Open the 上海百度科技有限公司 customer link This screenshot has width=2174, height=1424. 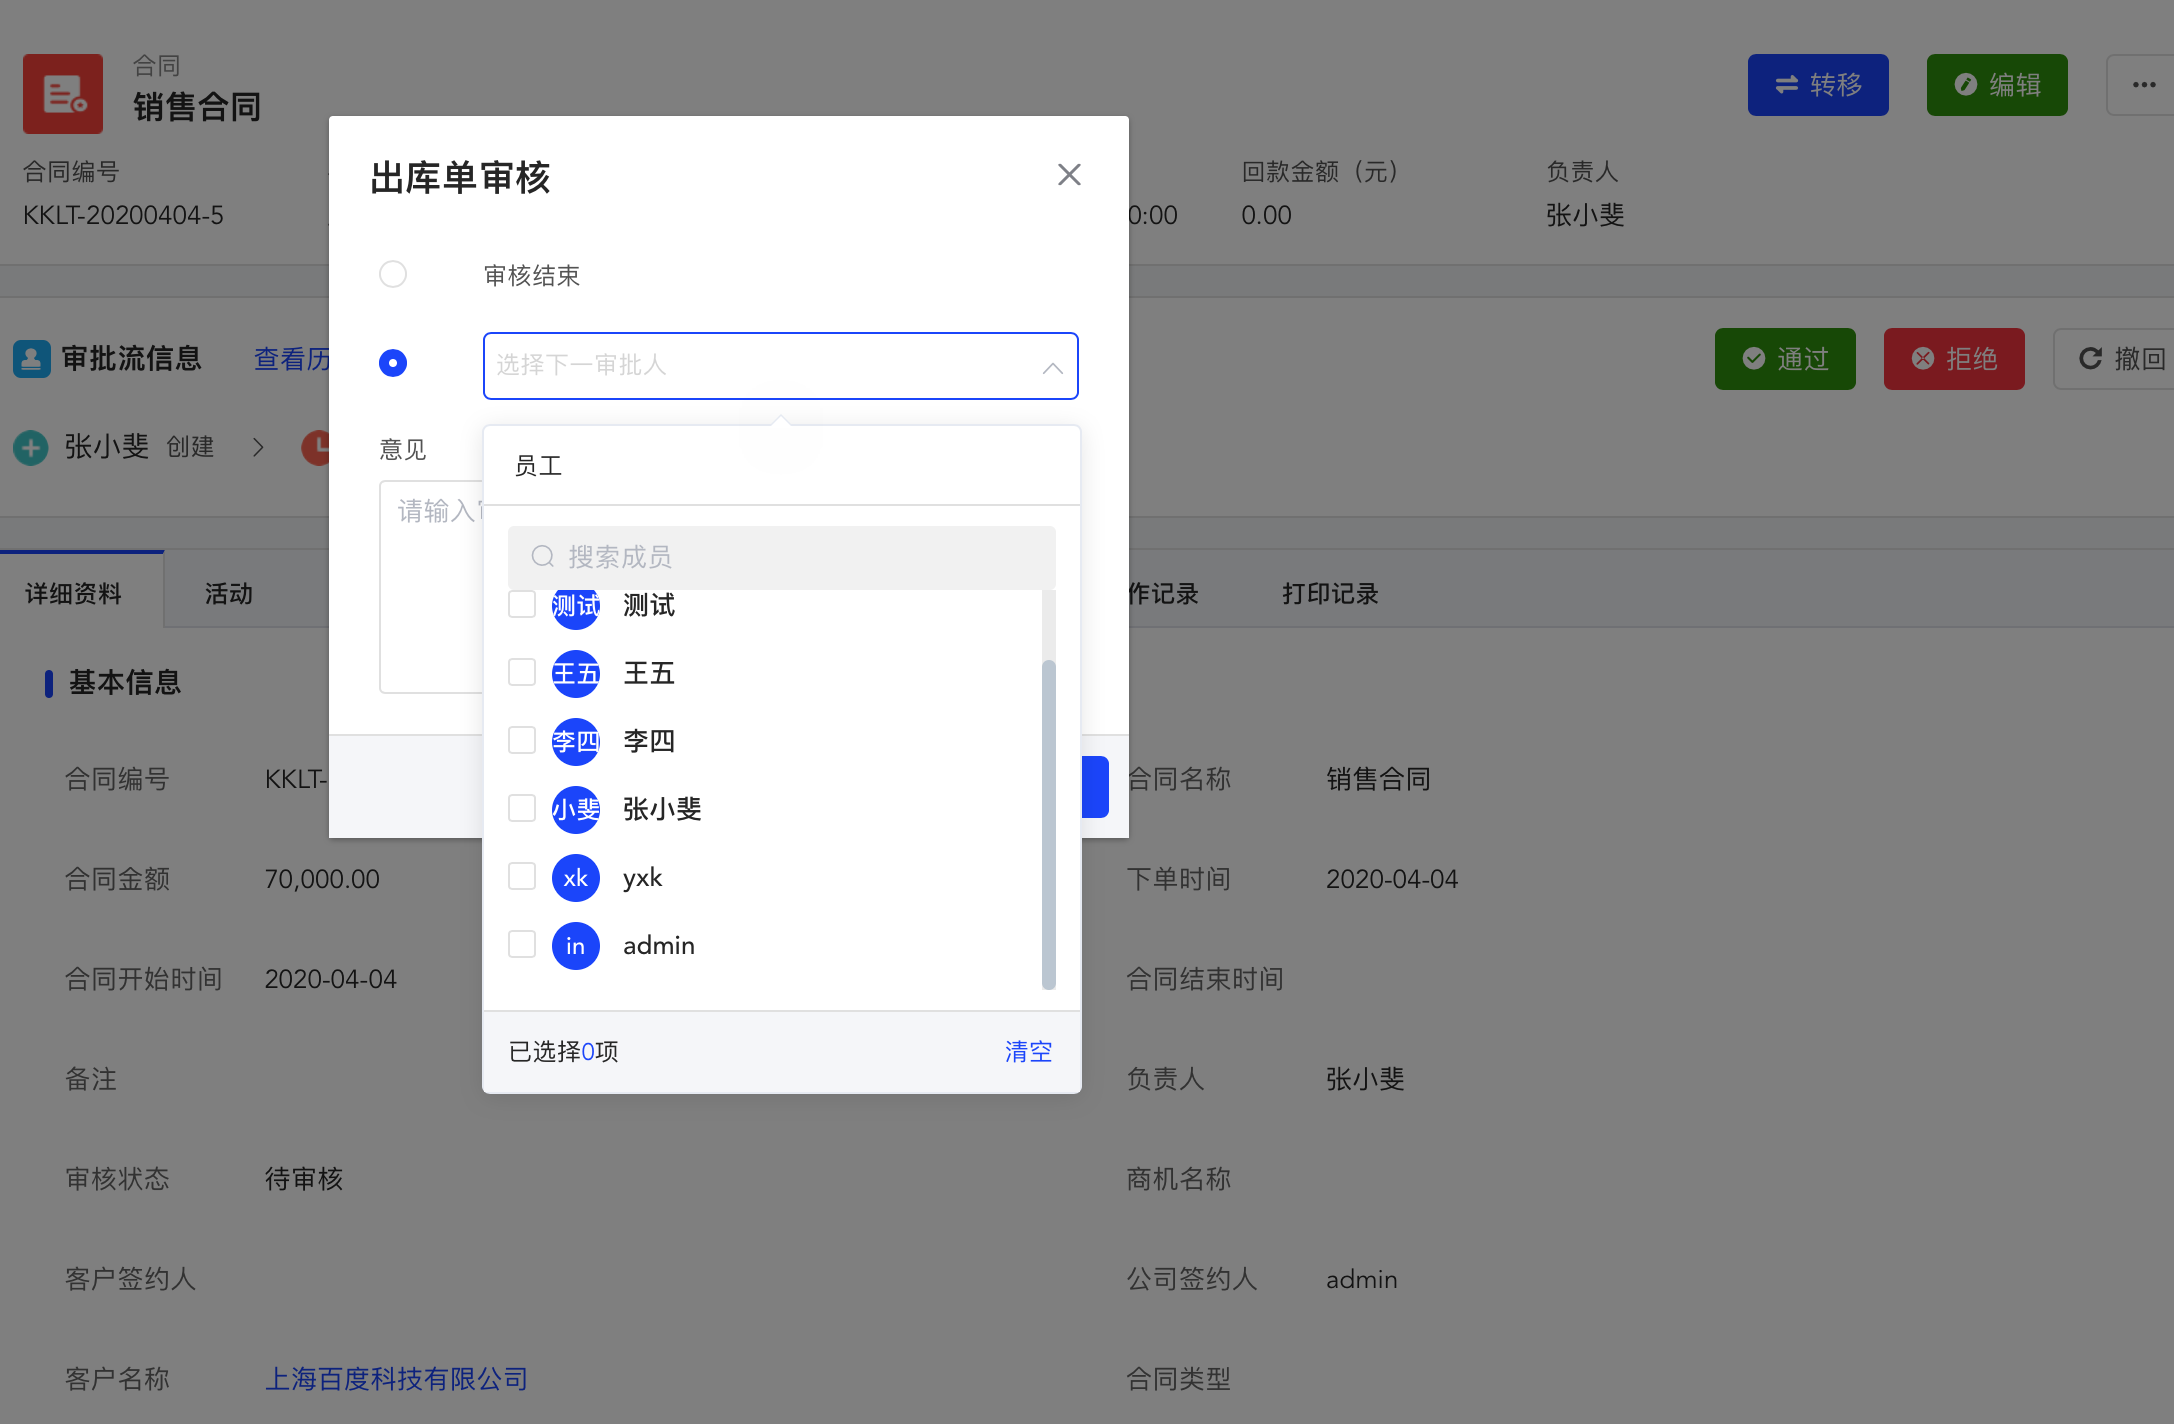(396, 1379)
